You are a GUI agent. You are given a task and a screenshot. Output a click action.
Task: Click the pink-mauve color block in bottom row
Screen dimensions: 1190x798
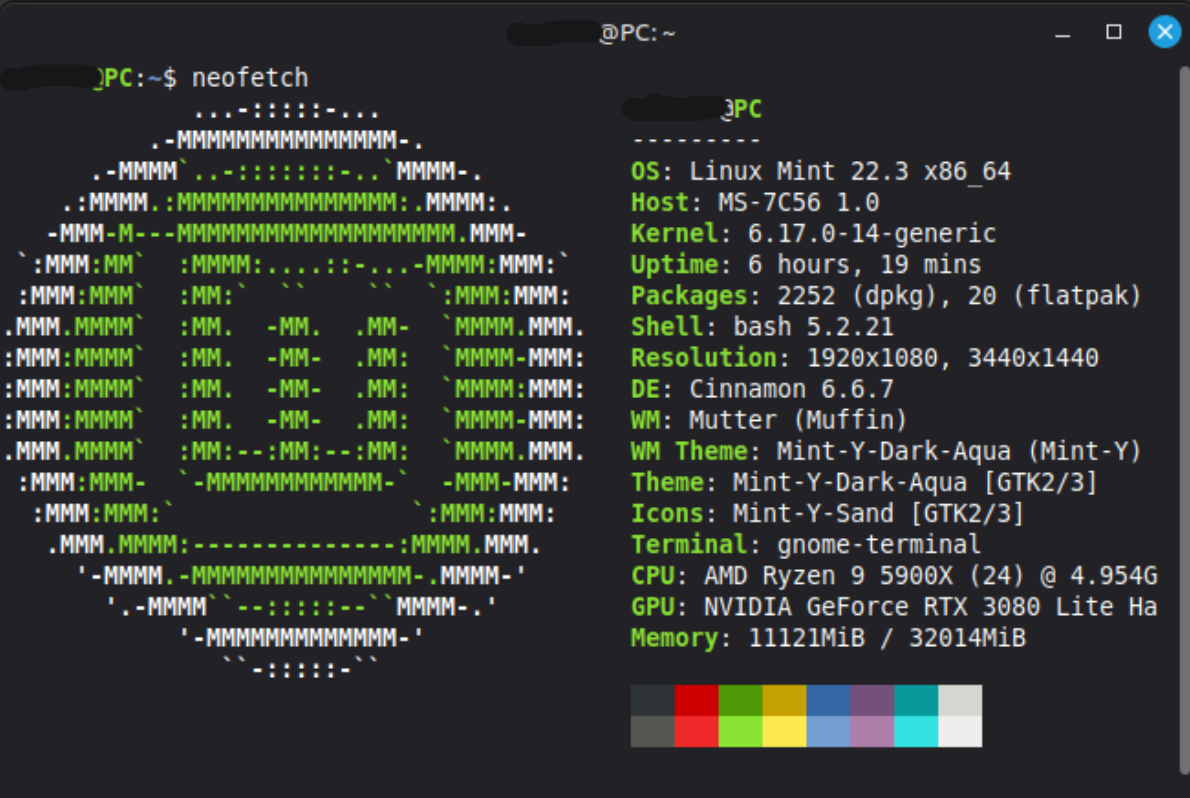click(x=873, y=732)
